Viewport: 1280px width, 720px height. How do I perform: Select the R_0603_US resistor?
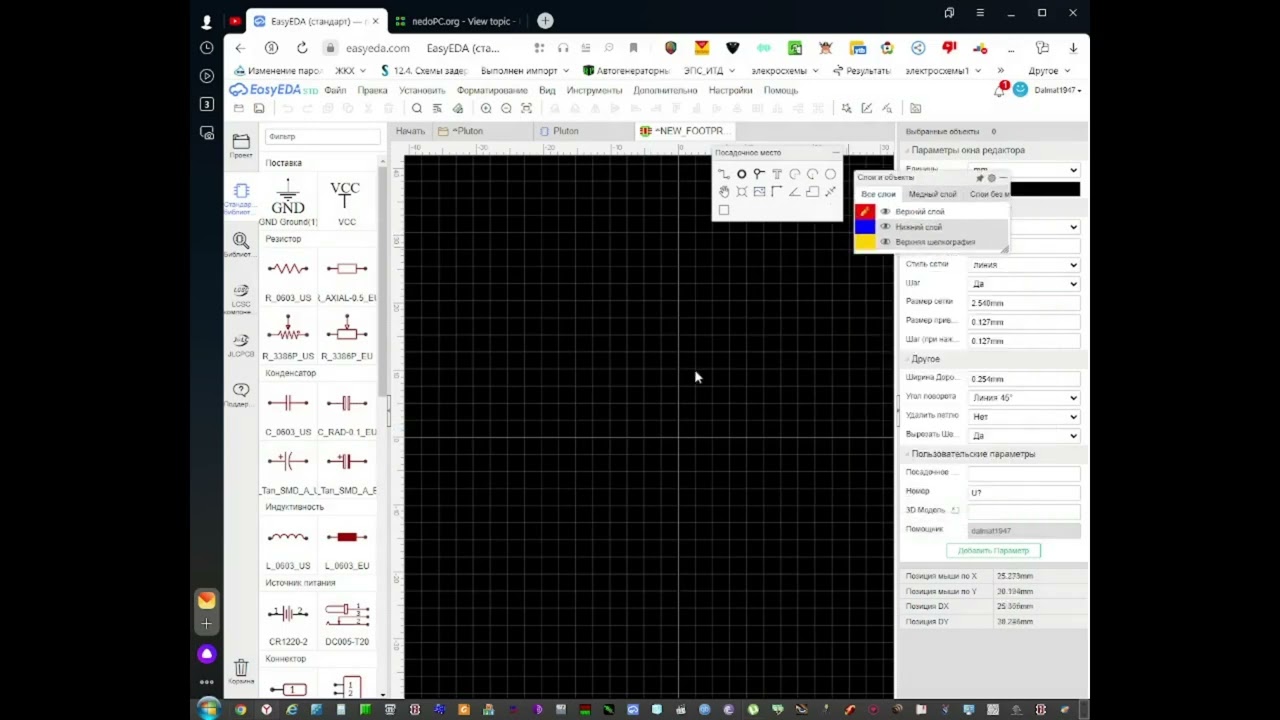(x=288, y=279)
